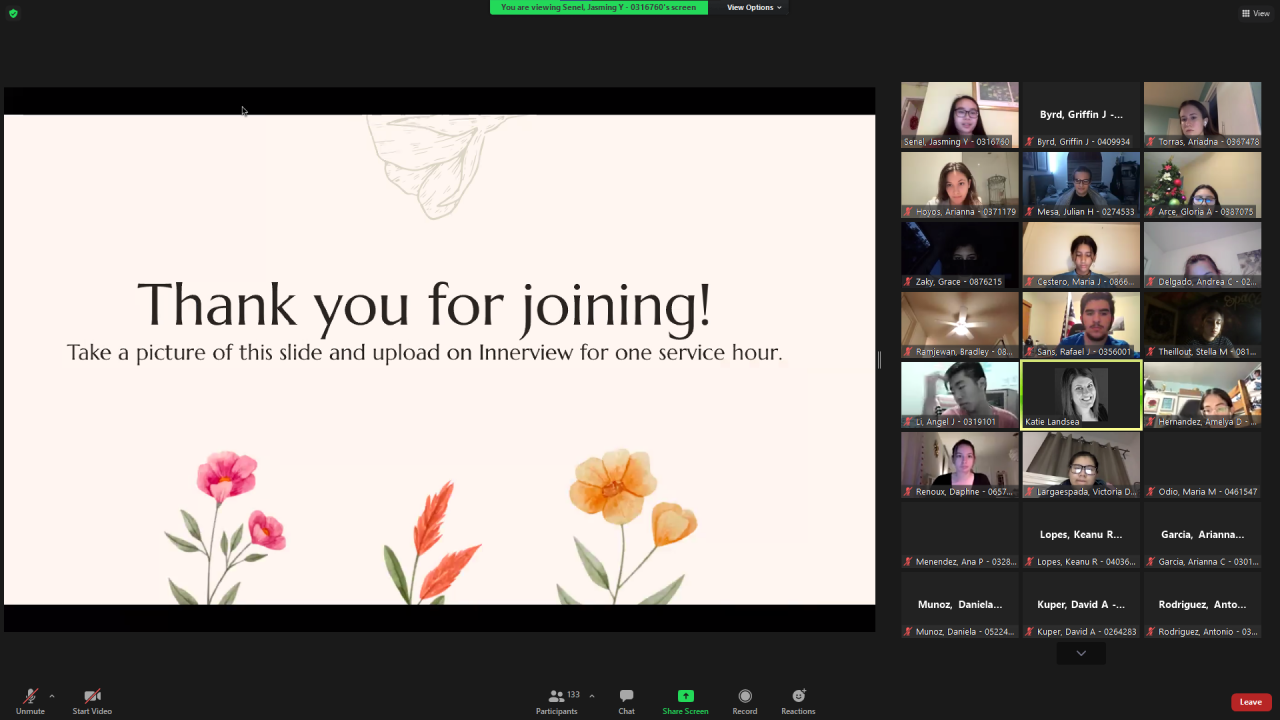Select Cestero, Maria J video tile
Image resolution: width=1280 pixels, height=720 pixels.
(1081, 255)
